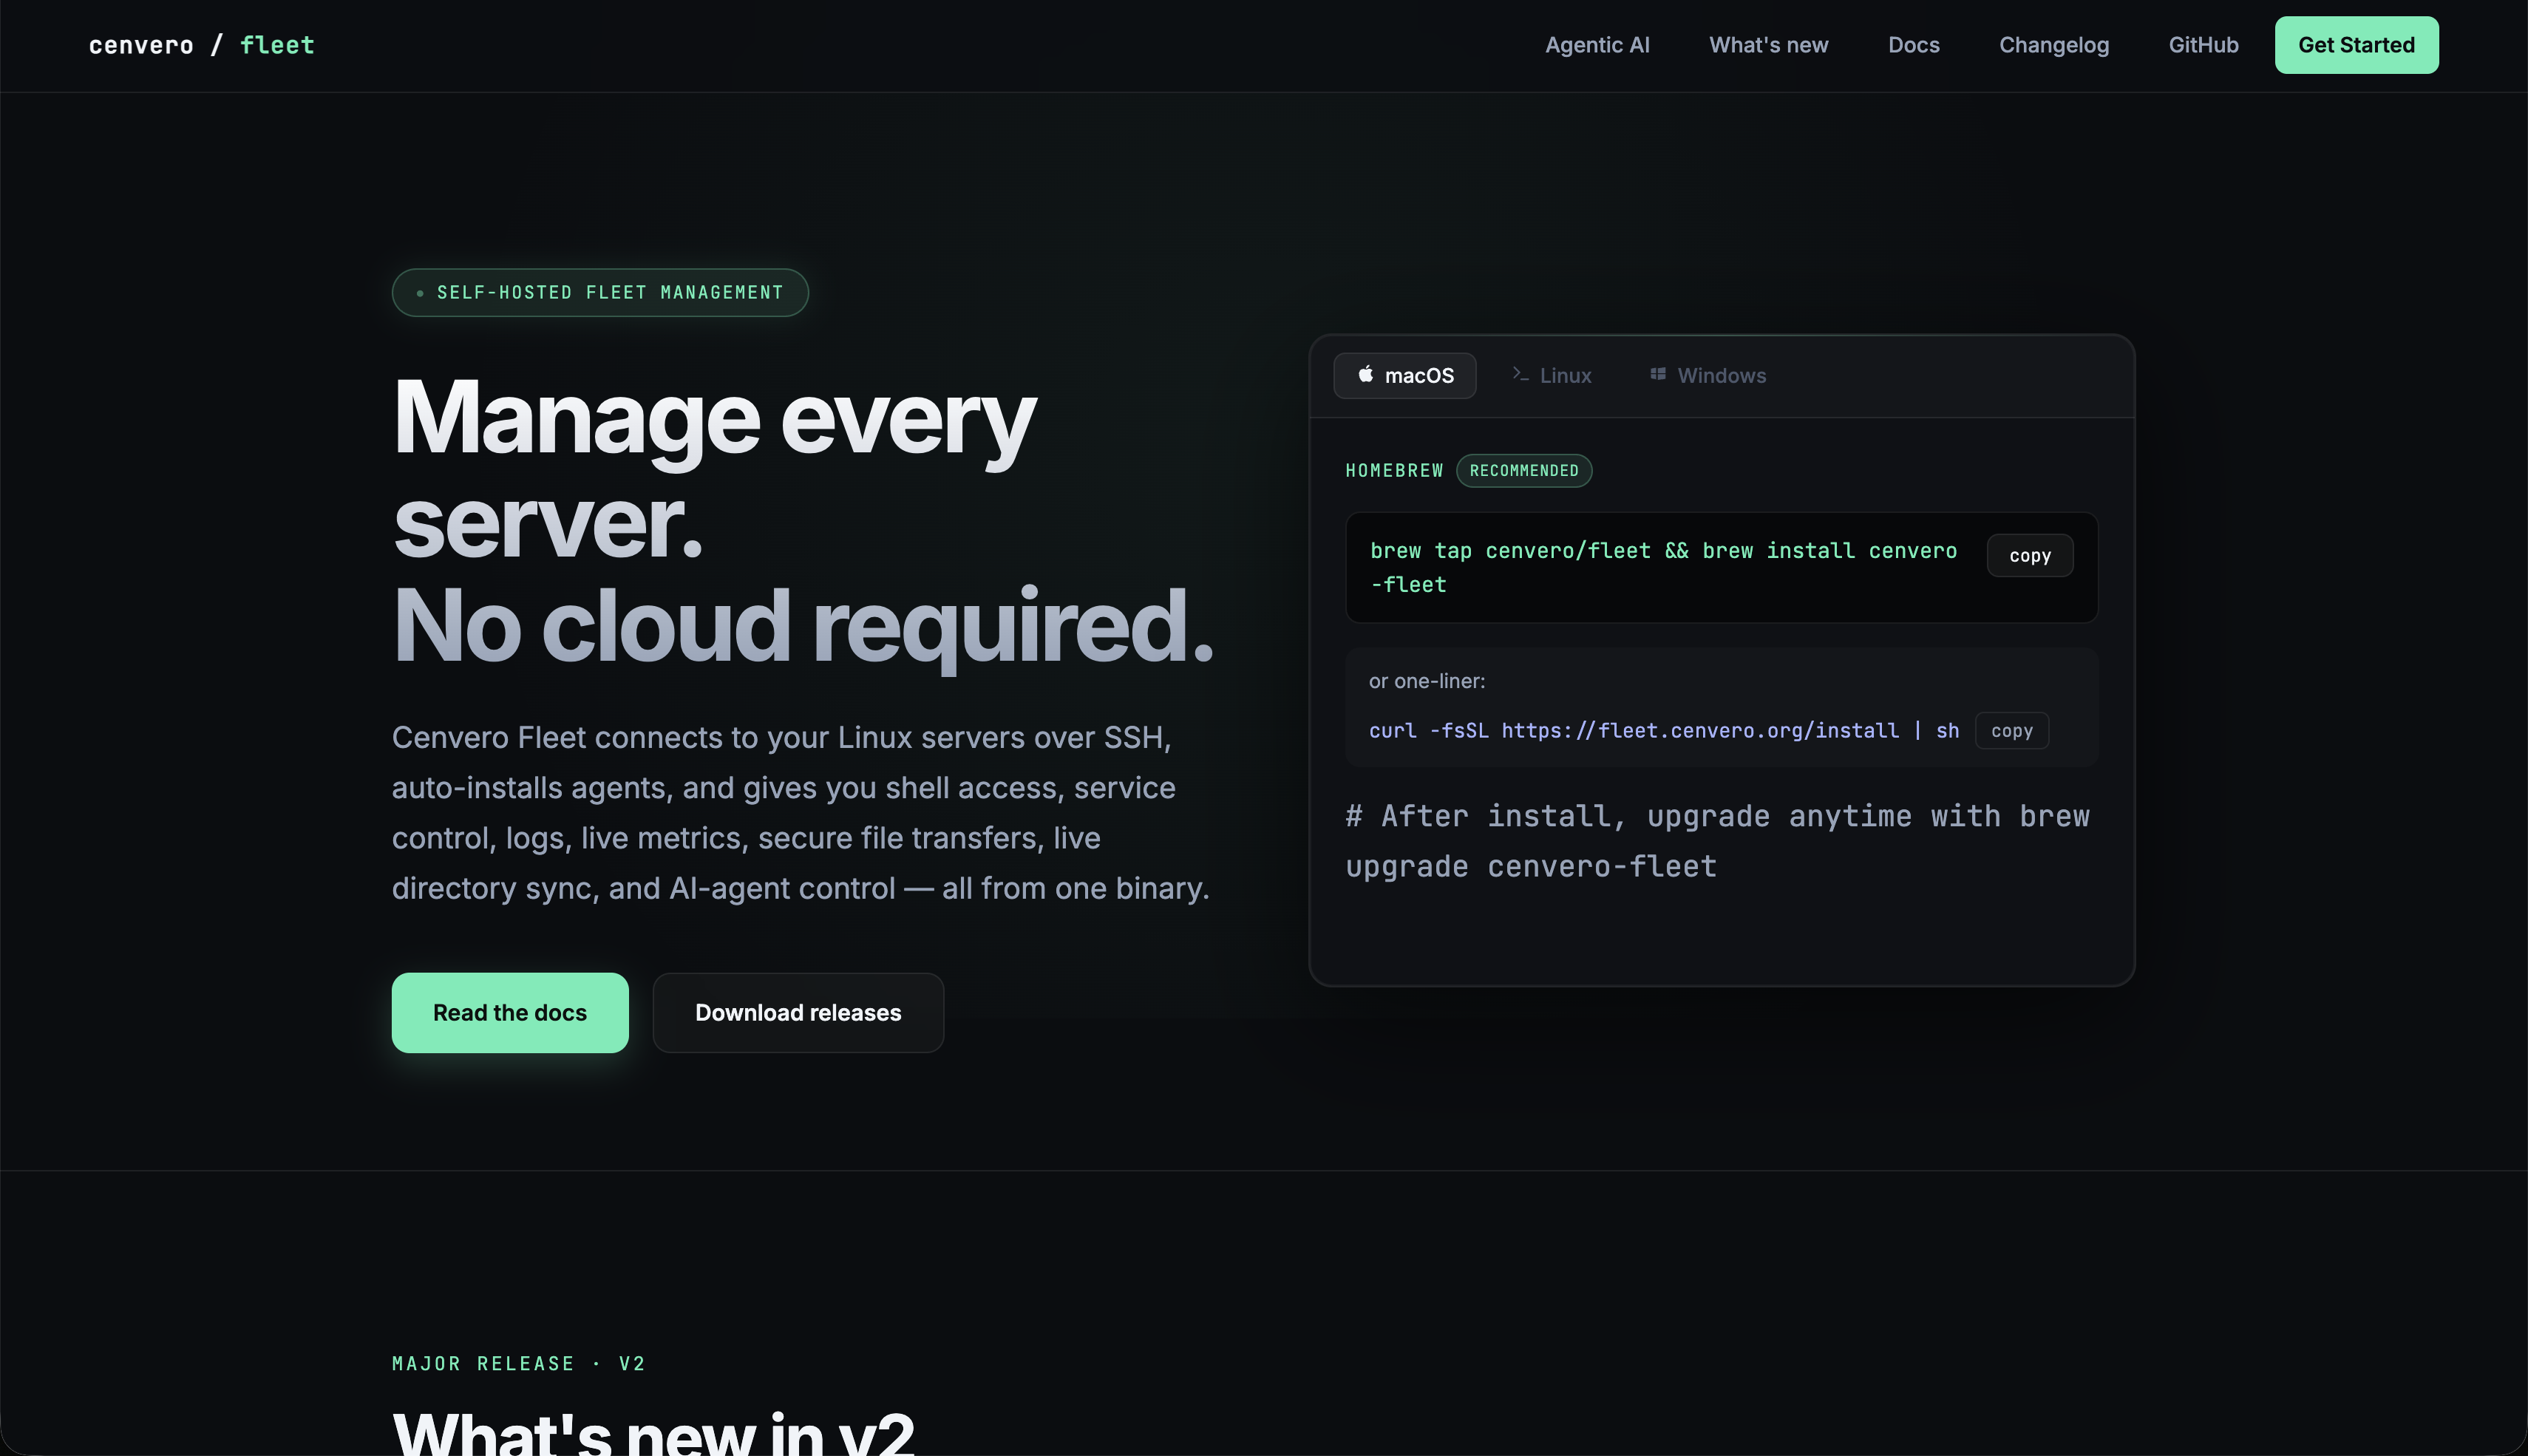
Task: Visit the GitHub link in the navbar
Action: click(2203, 45)
